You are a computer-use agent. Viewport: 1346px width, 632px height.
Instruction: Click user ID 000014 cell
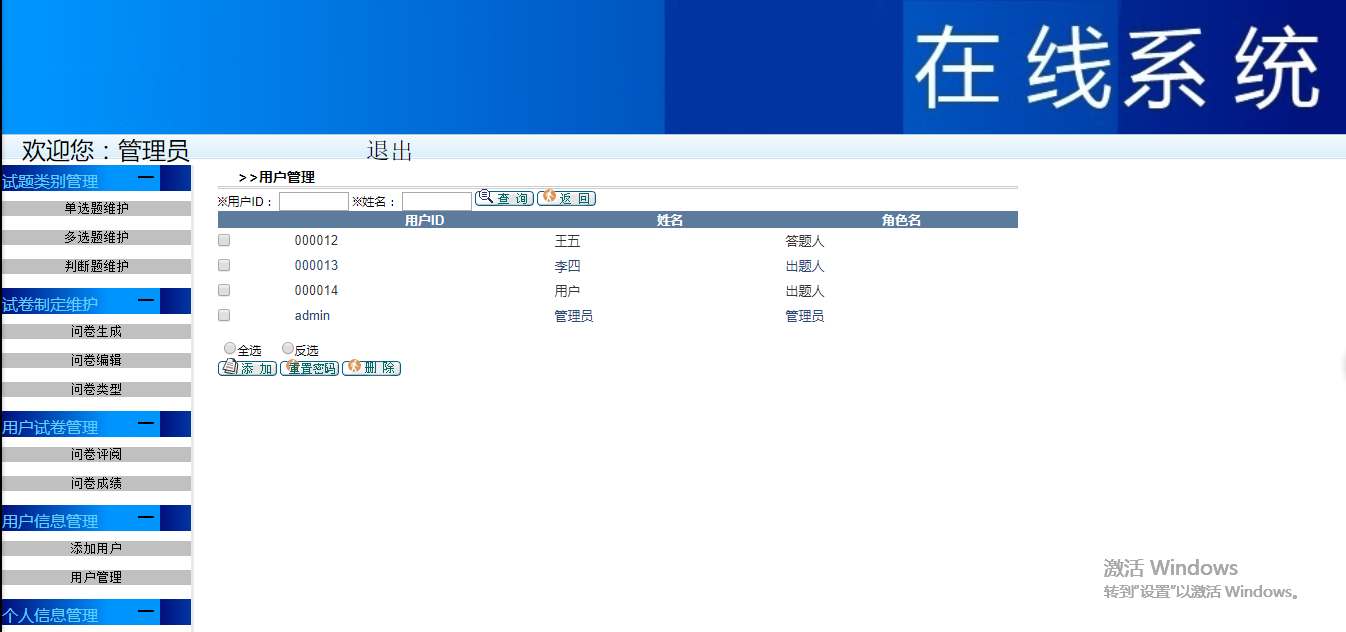(x=316, y=291)
